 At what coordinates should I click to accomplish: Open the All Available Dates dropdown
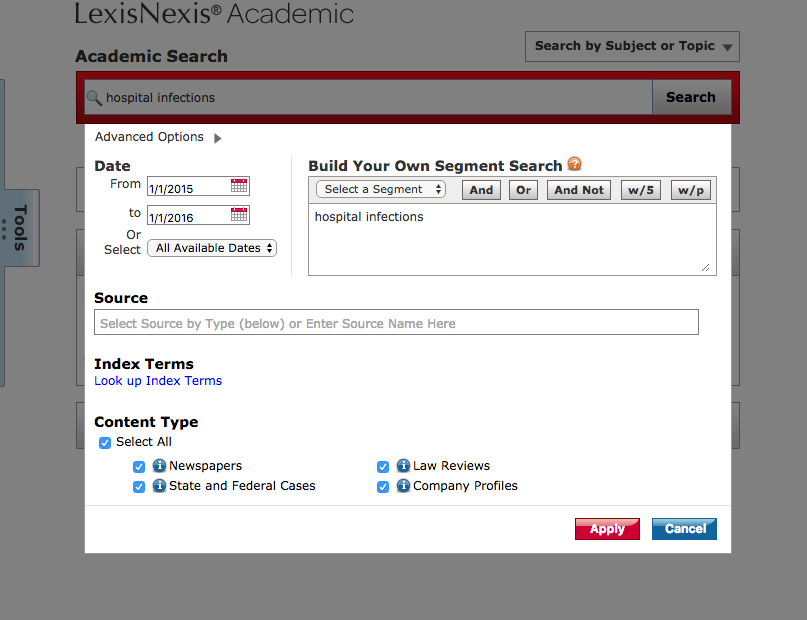212,248
